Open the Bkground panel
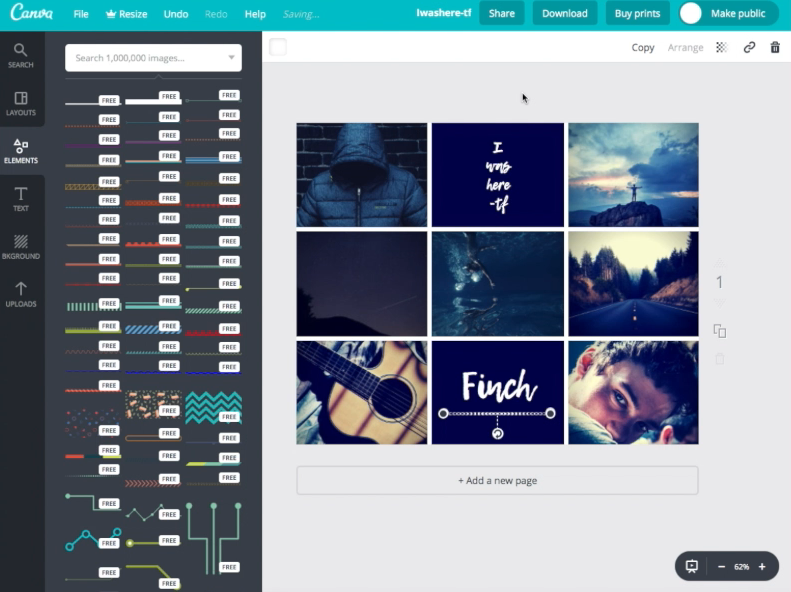 click(21, 247)
